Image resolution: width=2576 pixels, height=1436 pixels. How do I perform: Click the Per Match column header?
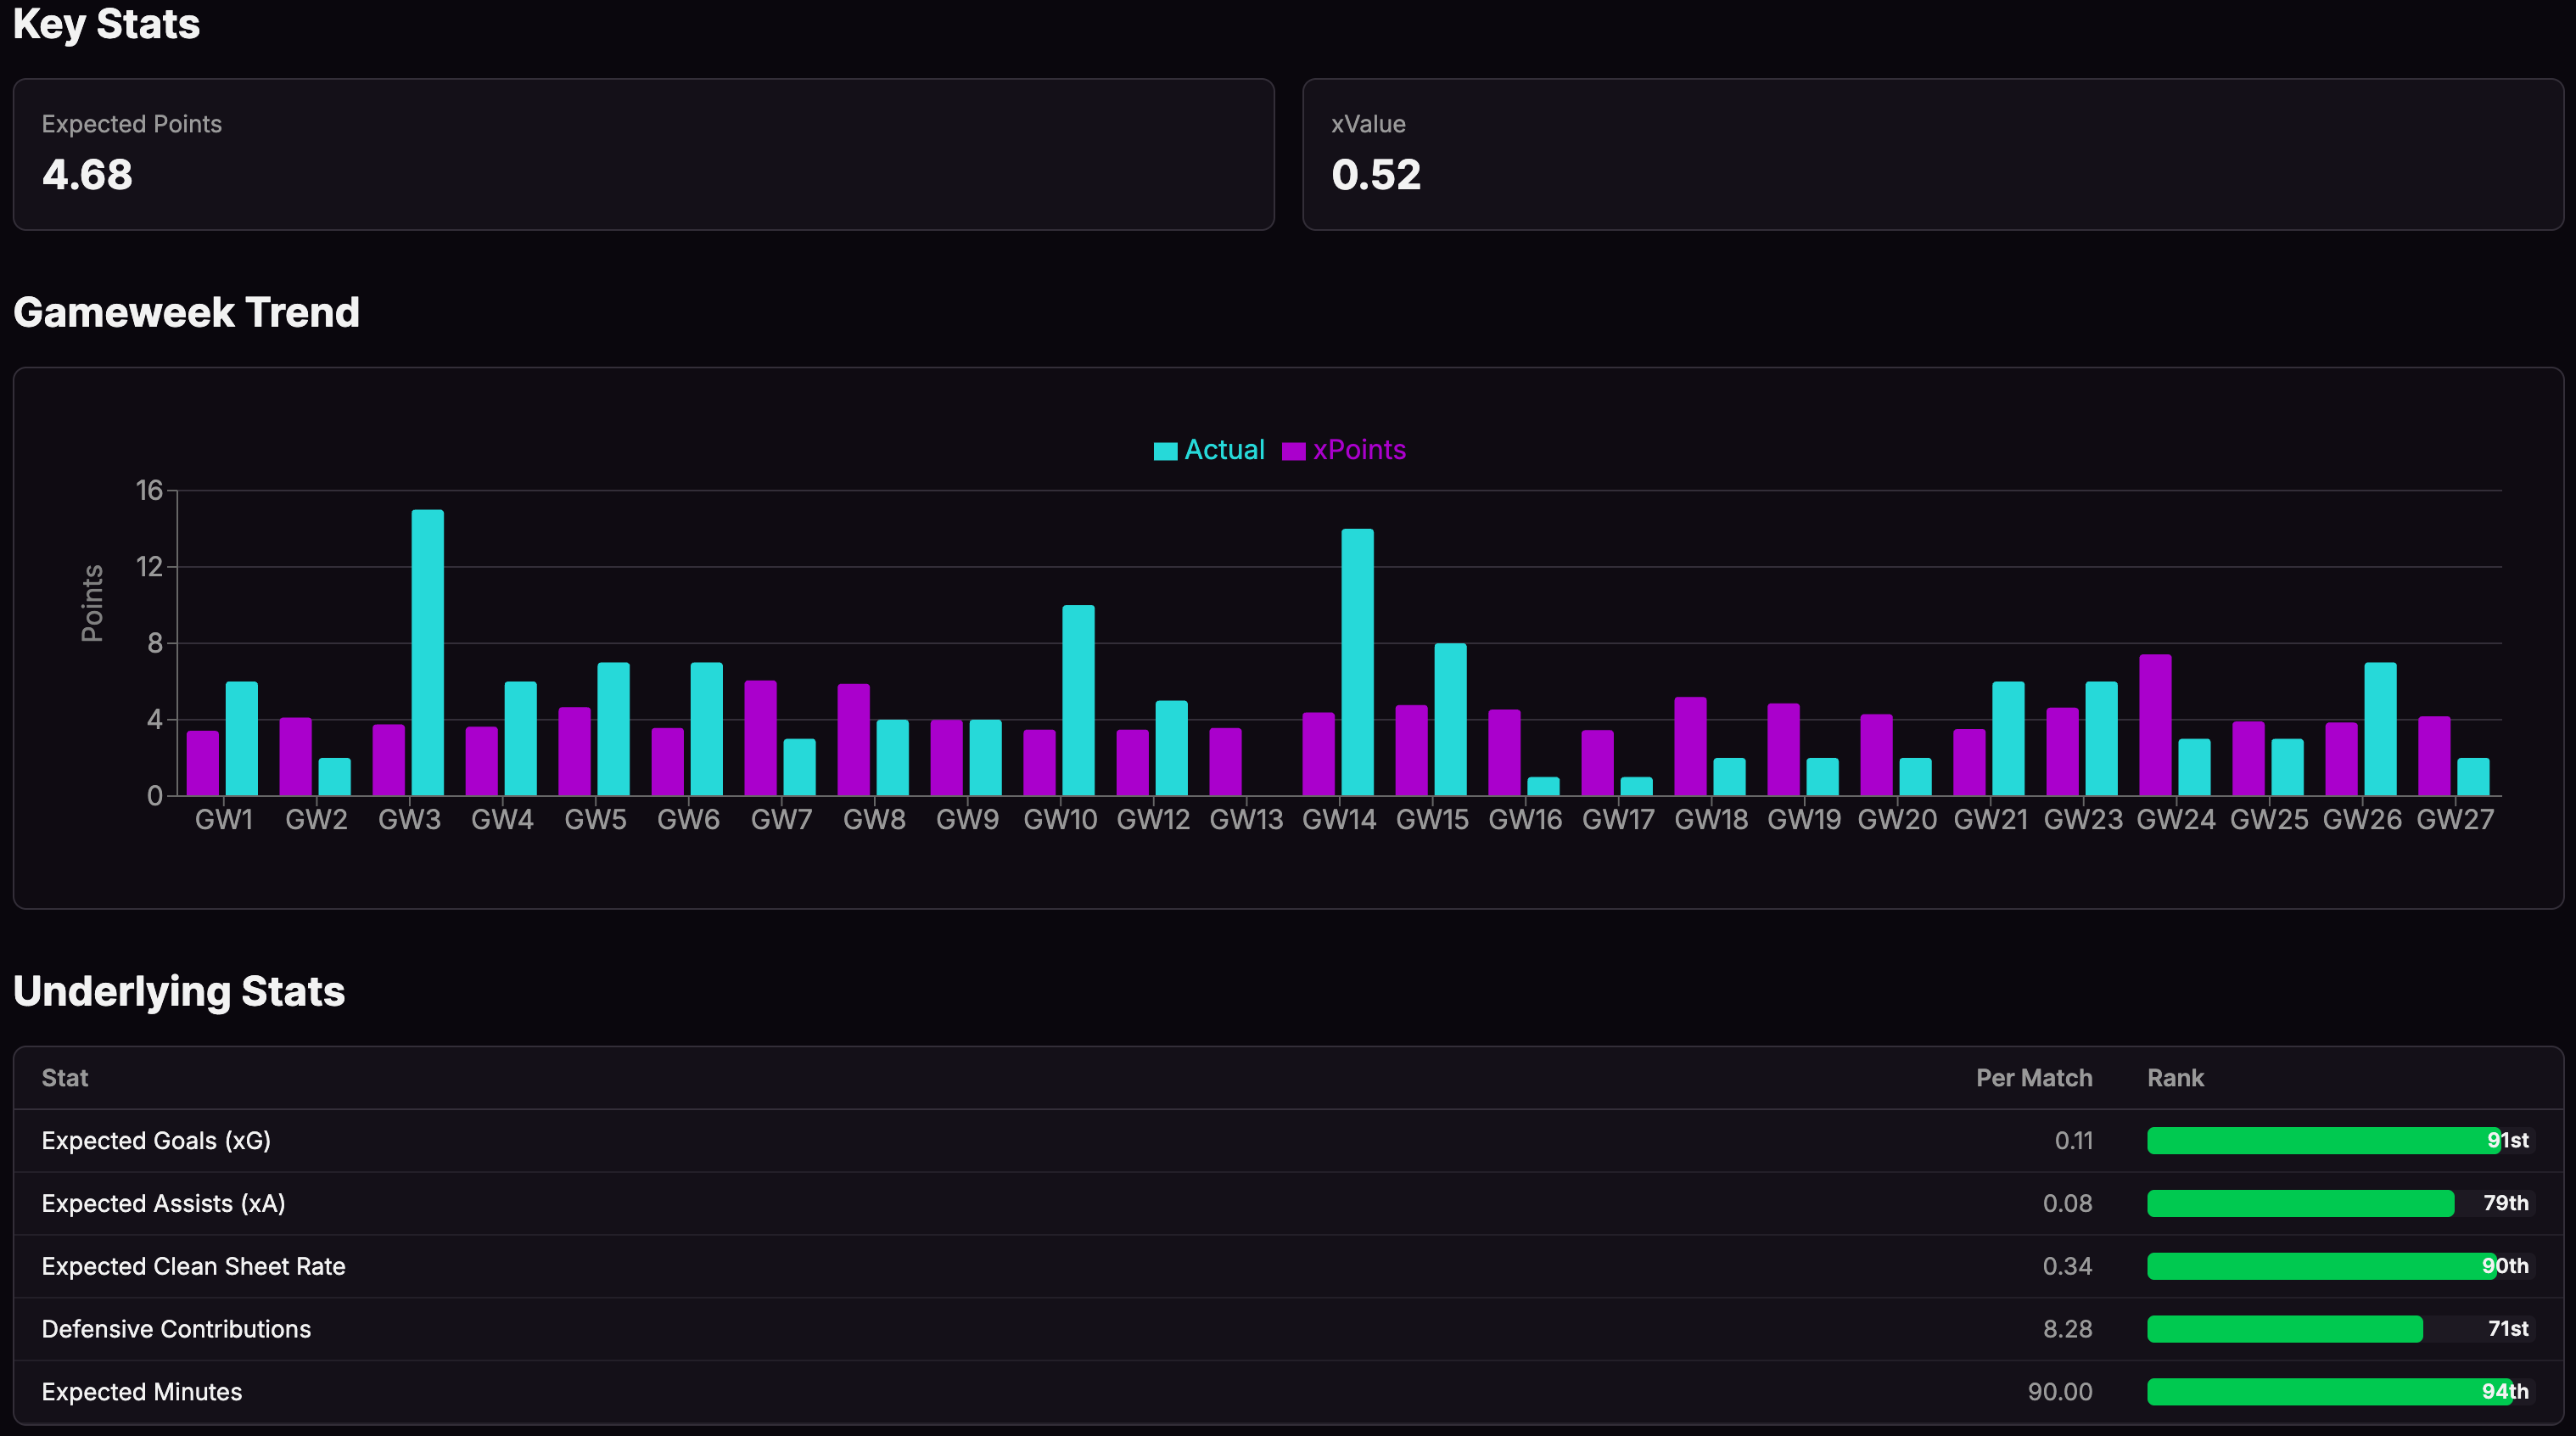tap(2033, 1078)
